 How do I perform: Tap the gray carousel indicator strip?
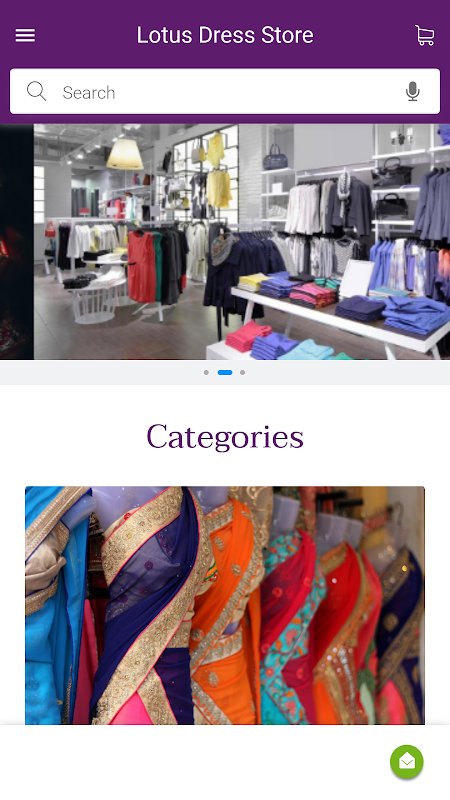(x=225, y=372)
